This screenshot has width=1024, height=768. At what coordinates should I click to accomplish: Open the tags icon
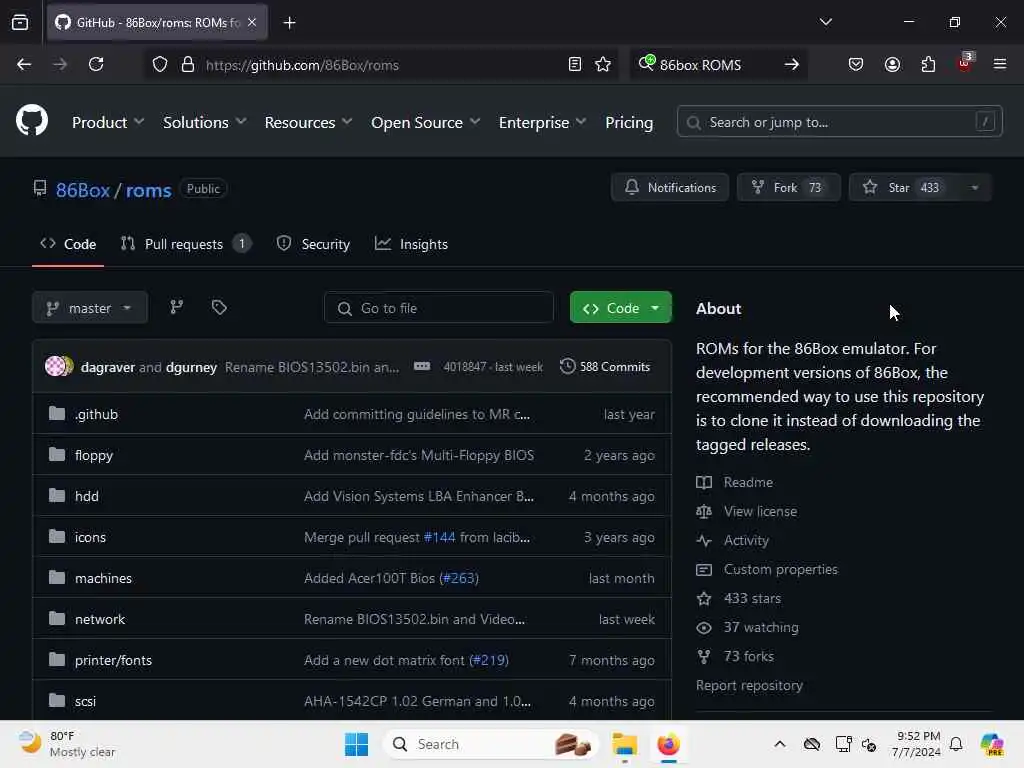point(219,307)
